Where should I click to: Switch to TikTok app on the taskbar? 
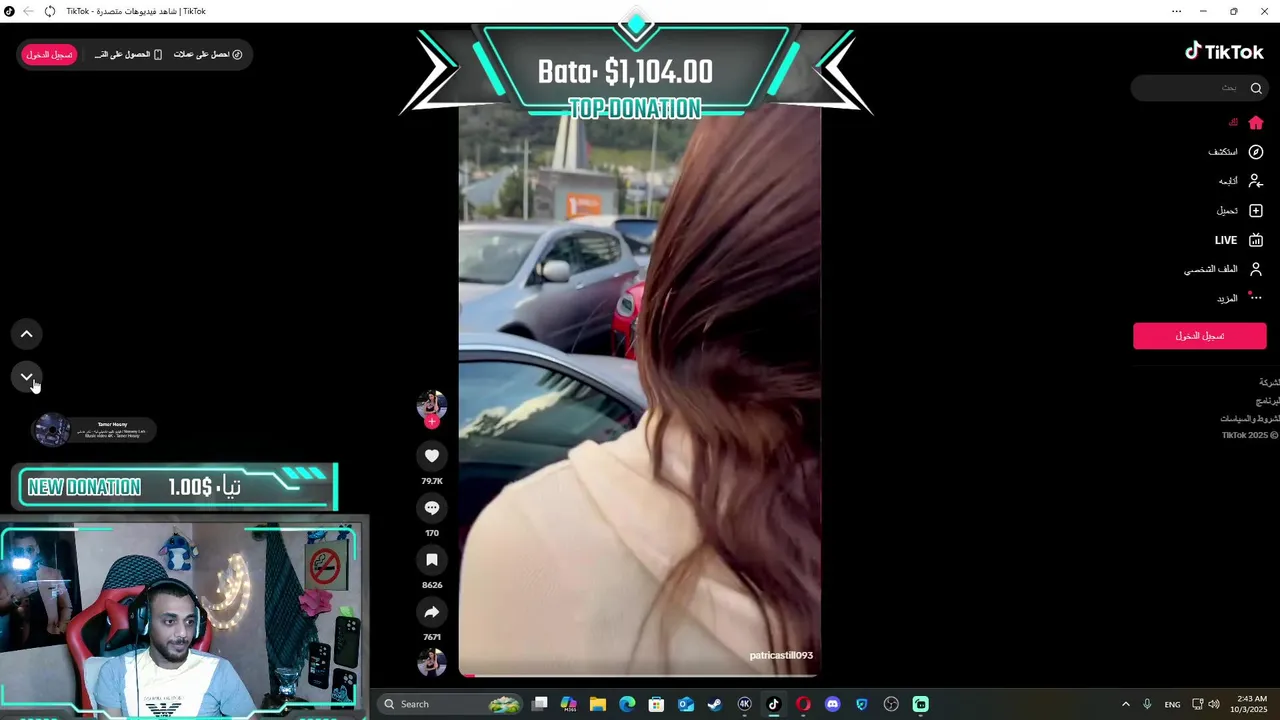coord(773,704)
